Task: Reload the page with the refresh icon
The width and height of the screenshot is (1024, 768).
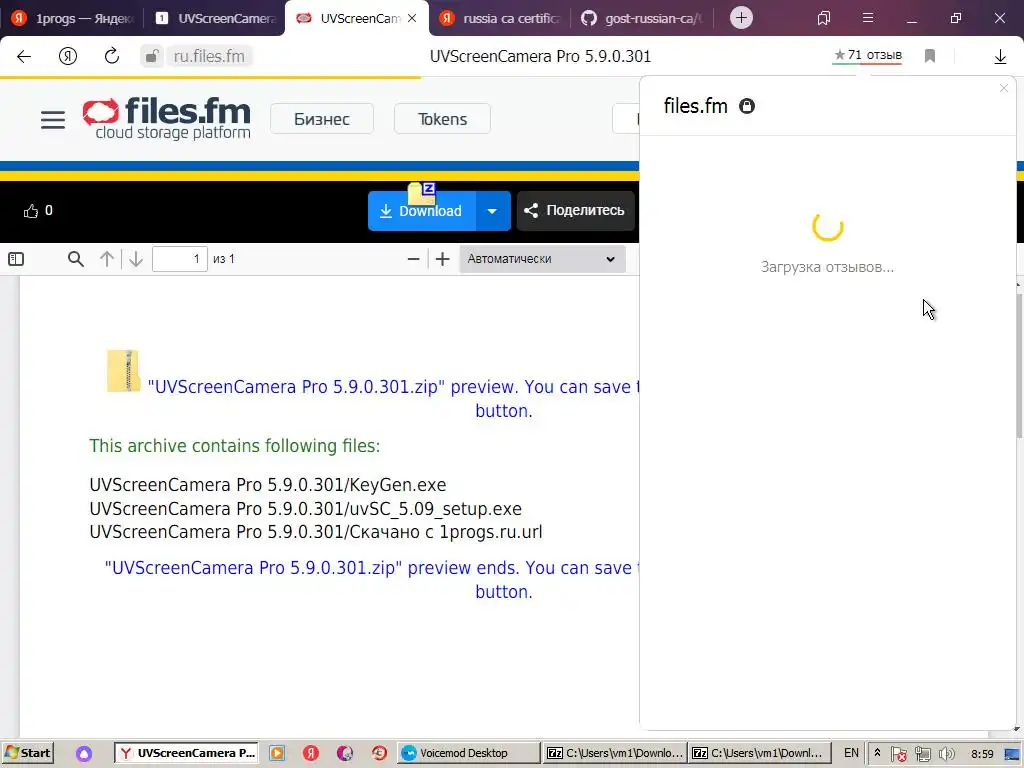Action: point(112,56)
